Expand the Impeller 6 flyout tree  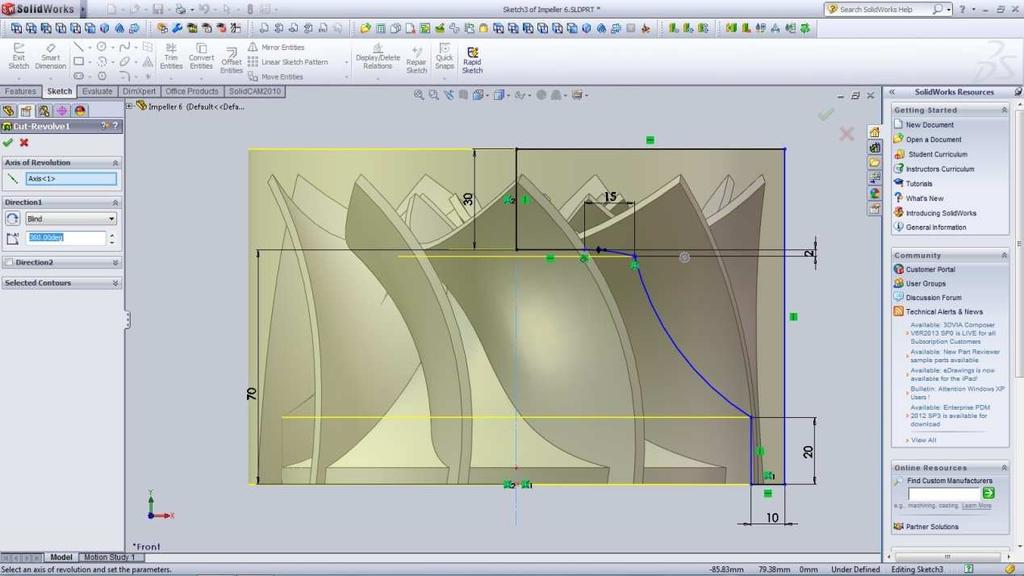[129, 106]
